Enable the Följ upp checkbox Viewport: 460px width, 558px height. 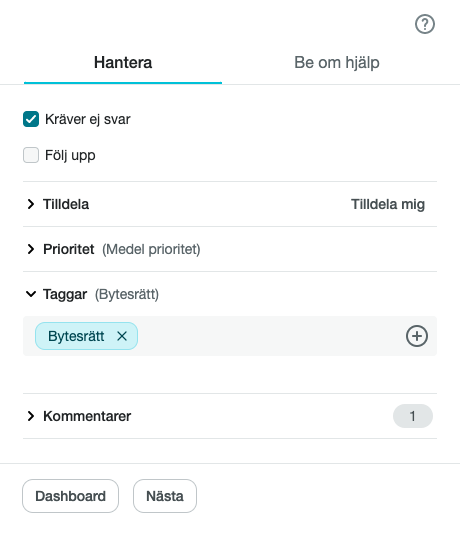tap(31, 155)
